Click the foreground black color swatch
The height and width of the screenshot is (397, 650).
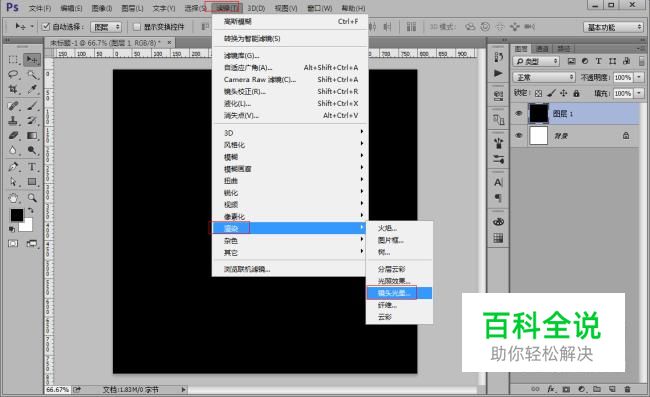[x=17, y=215]
